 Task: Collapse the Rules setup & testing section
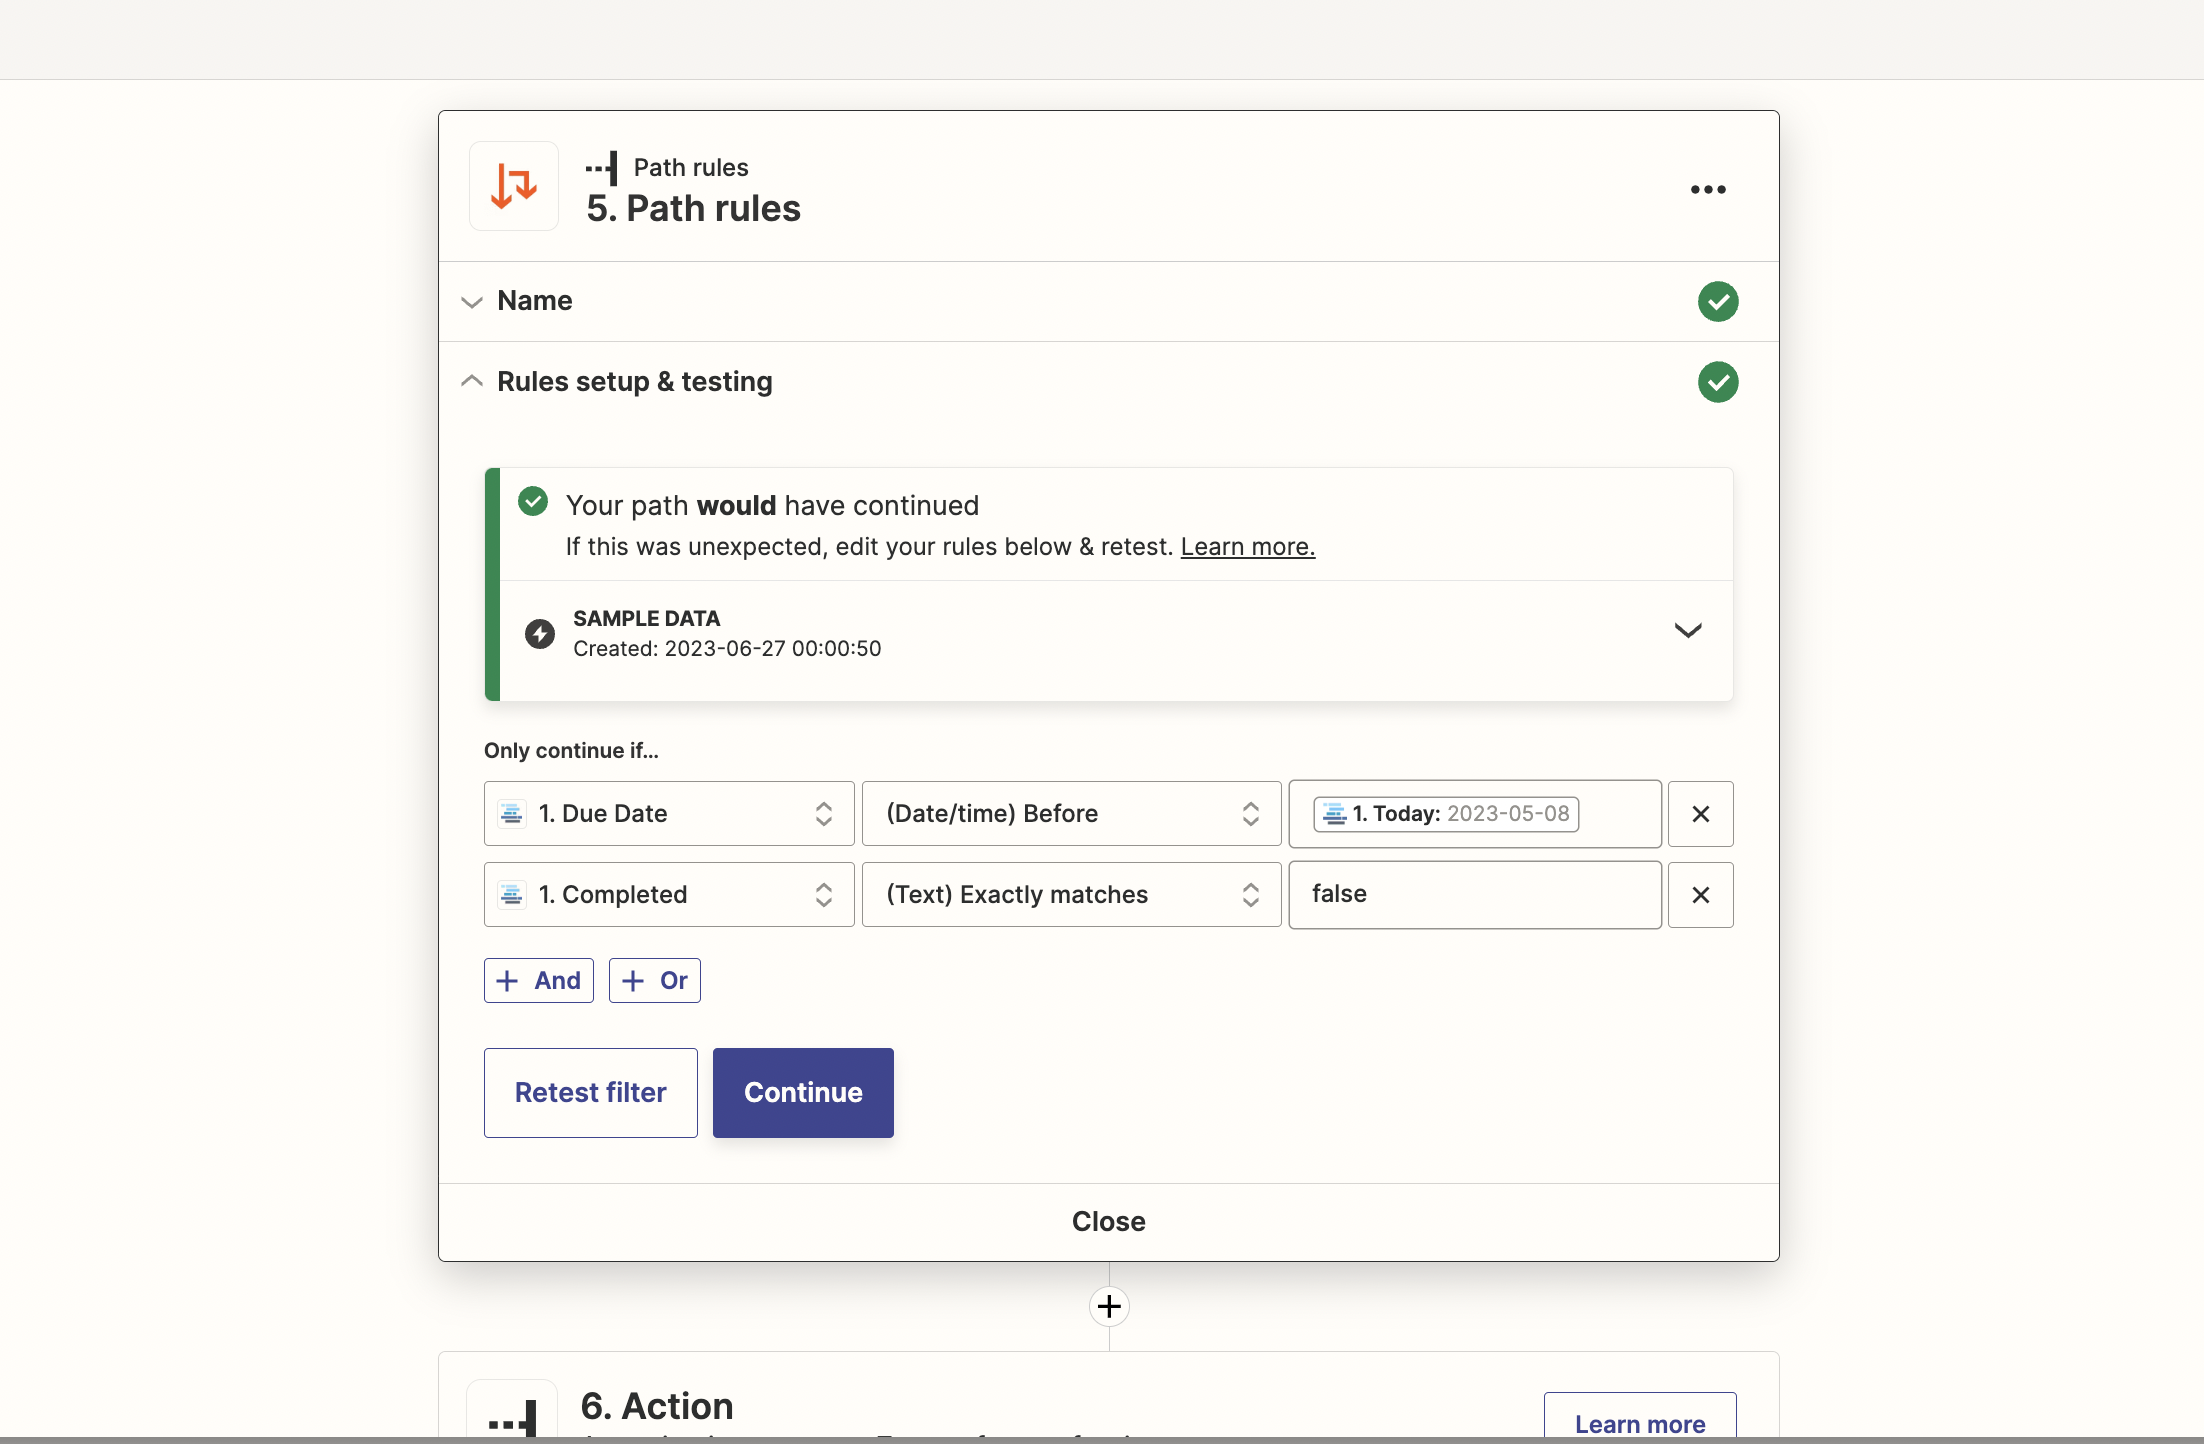(471, 381)
